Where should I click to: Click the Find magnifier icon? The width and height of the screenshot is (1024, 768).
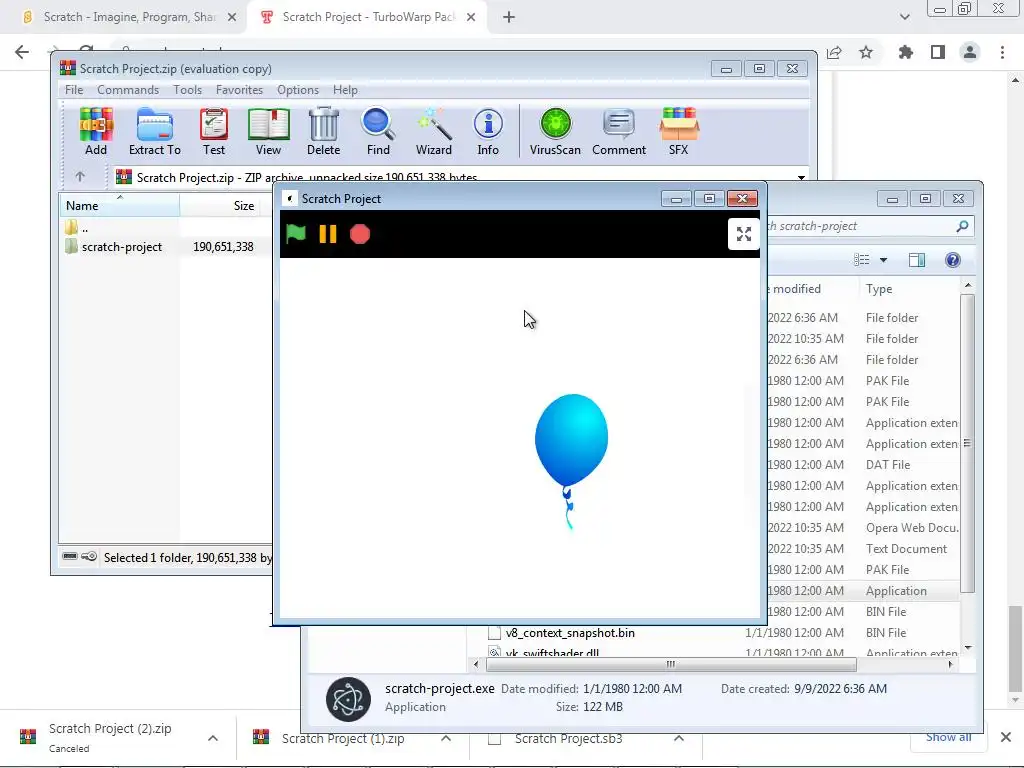tap(378, 131)
